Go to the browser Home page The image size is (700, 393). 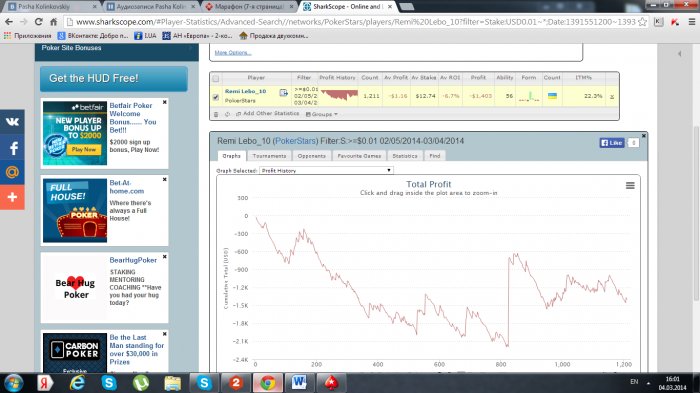coord(54,22)
